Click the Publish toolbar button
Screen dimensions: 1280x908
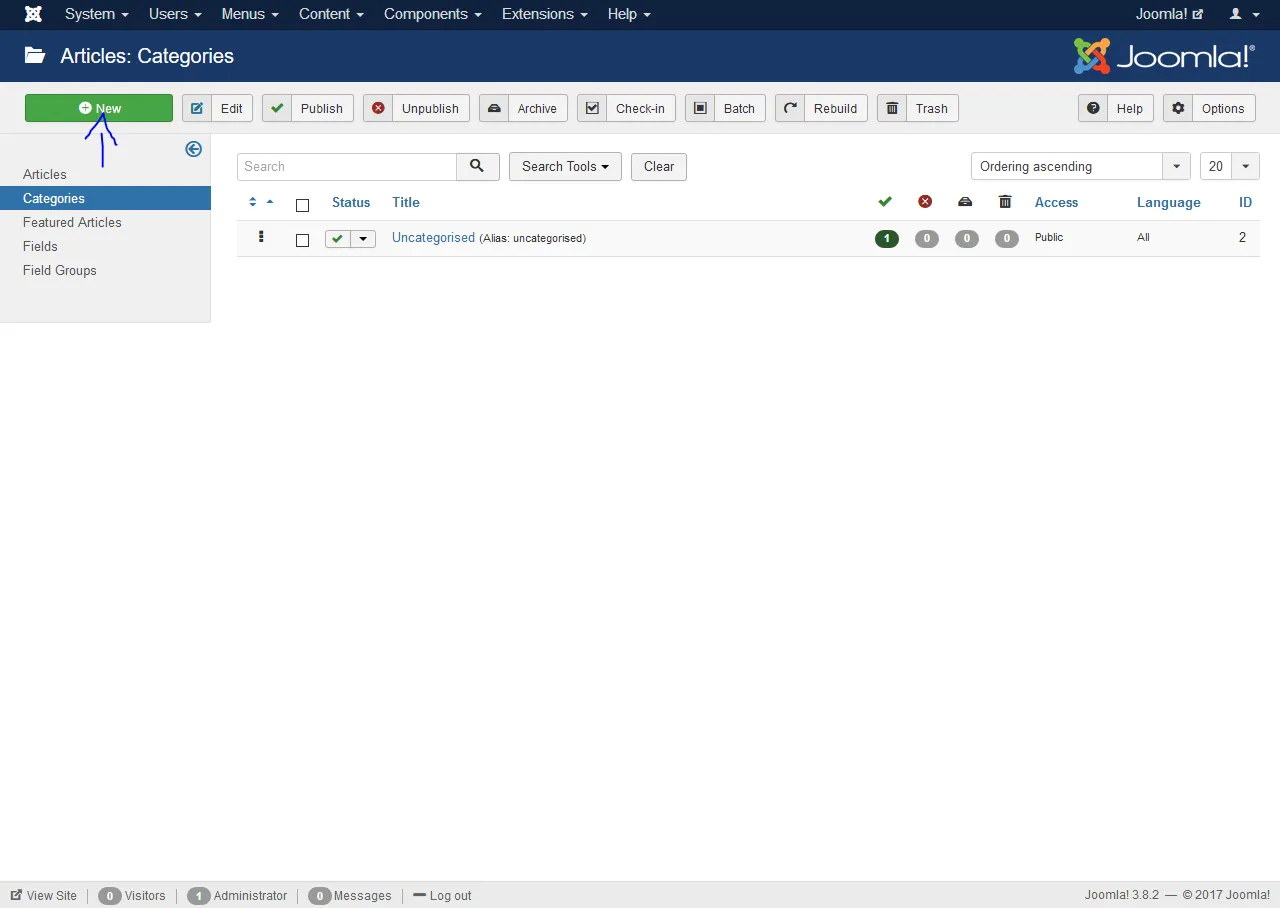point(308,108)
